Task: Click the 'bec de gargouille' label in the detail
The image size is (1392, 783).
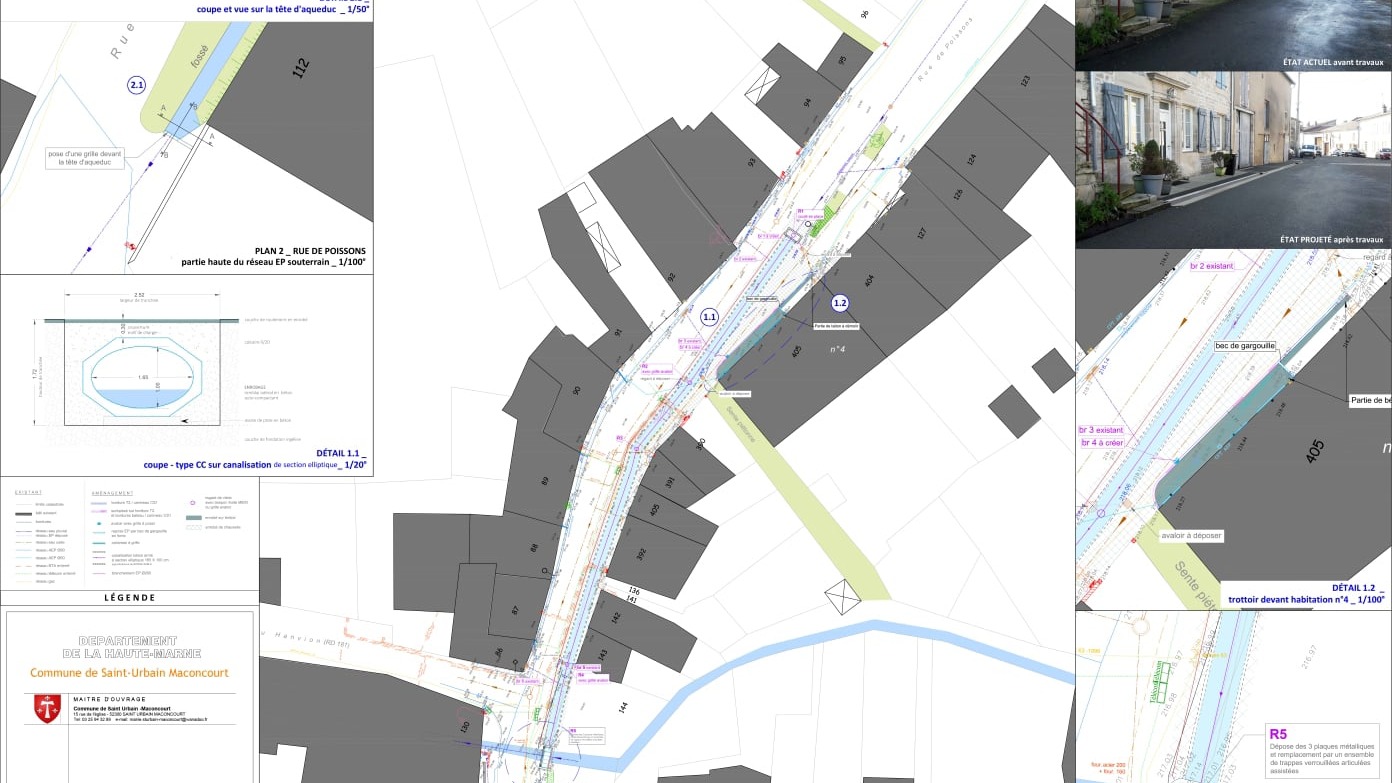Action: tap(1244, 346)
